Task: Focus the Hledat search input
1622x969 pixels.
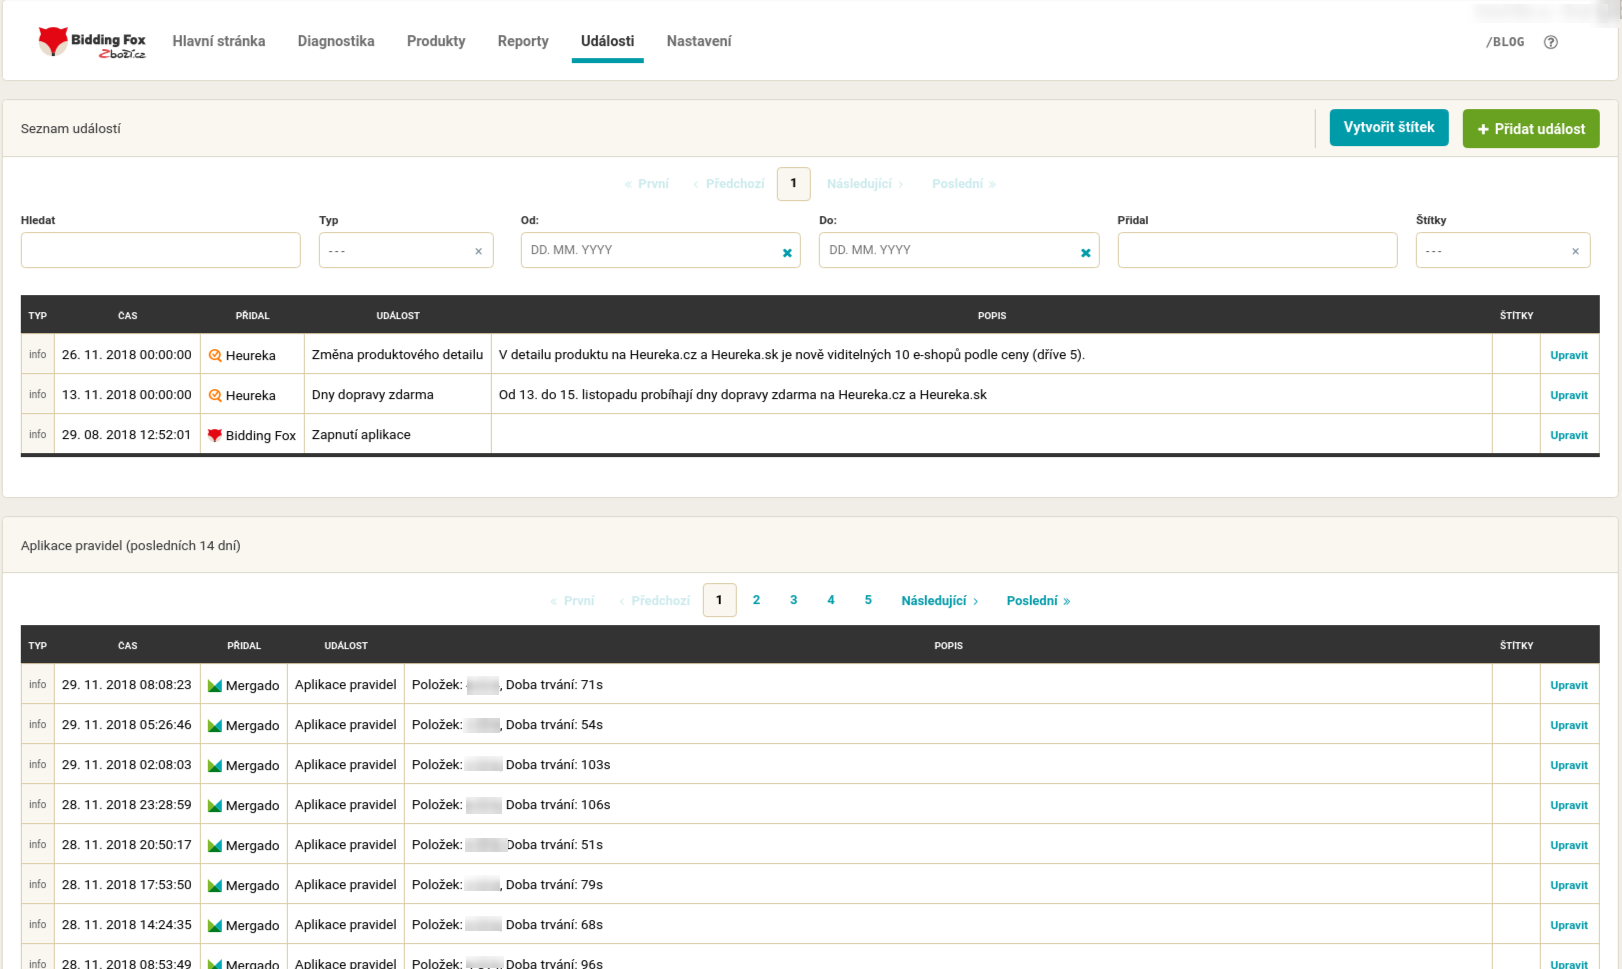Action: coord(160,251)
